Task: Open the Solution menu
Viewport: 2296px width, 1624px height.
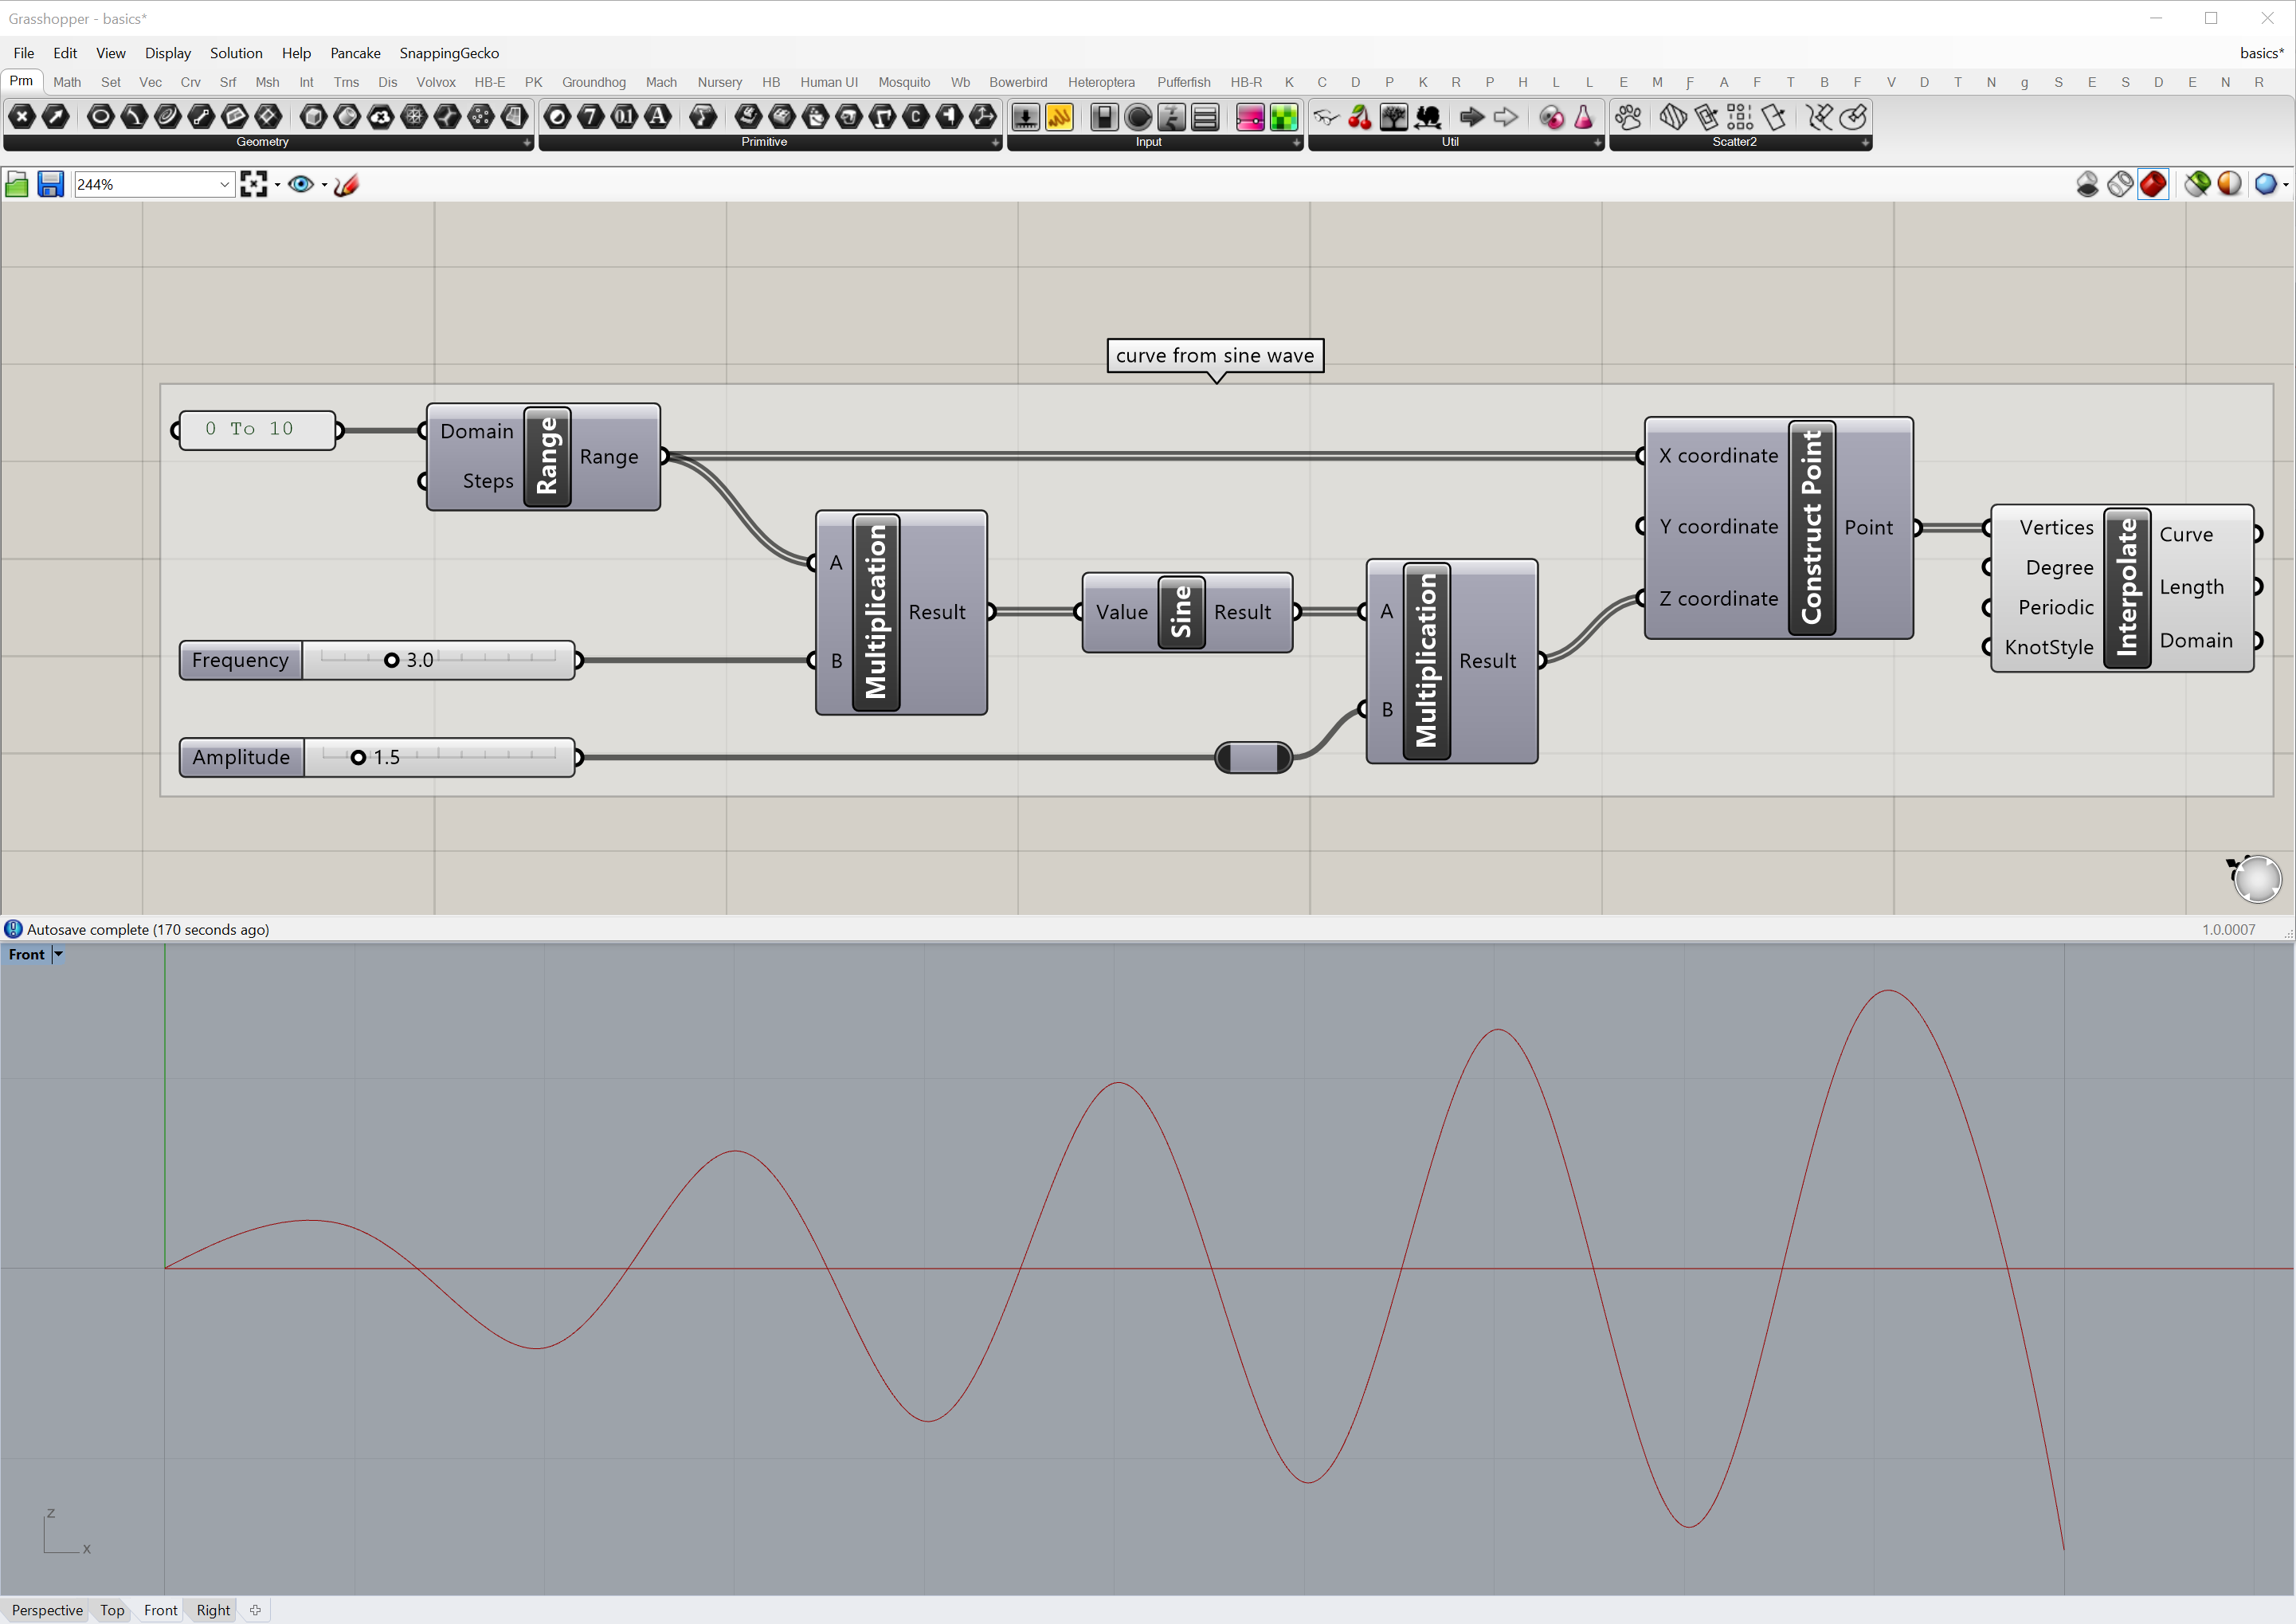Action: (236, 53)
